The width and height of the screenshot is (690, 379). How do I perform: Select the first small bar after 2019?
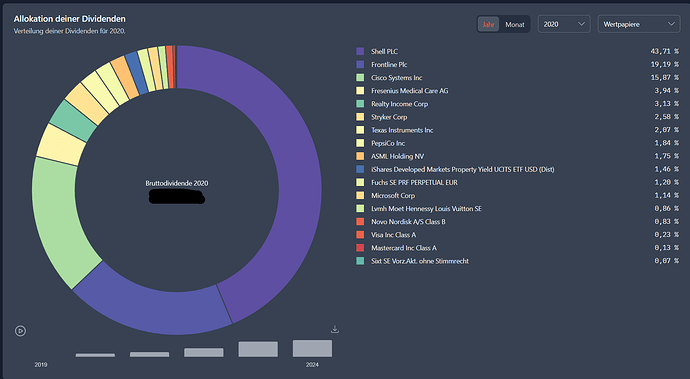coord(95,355)
